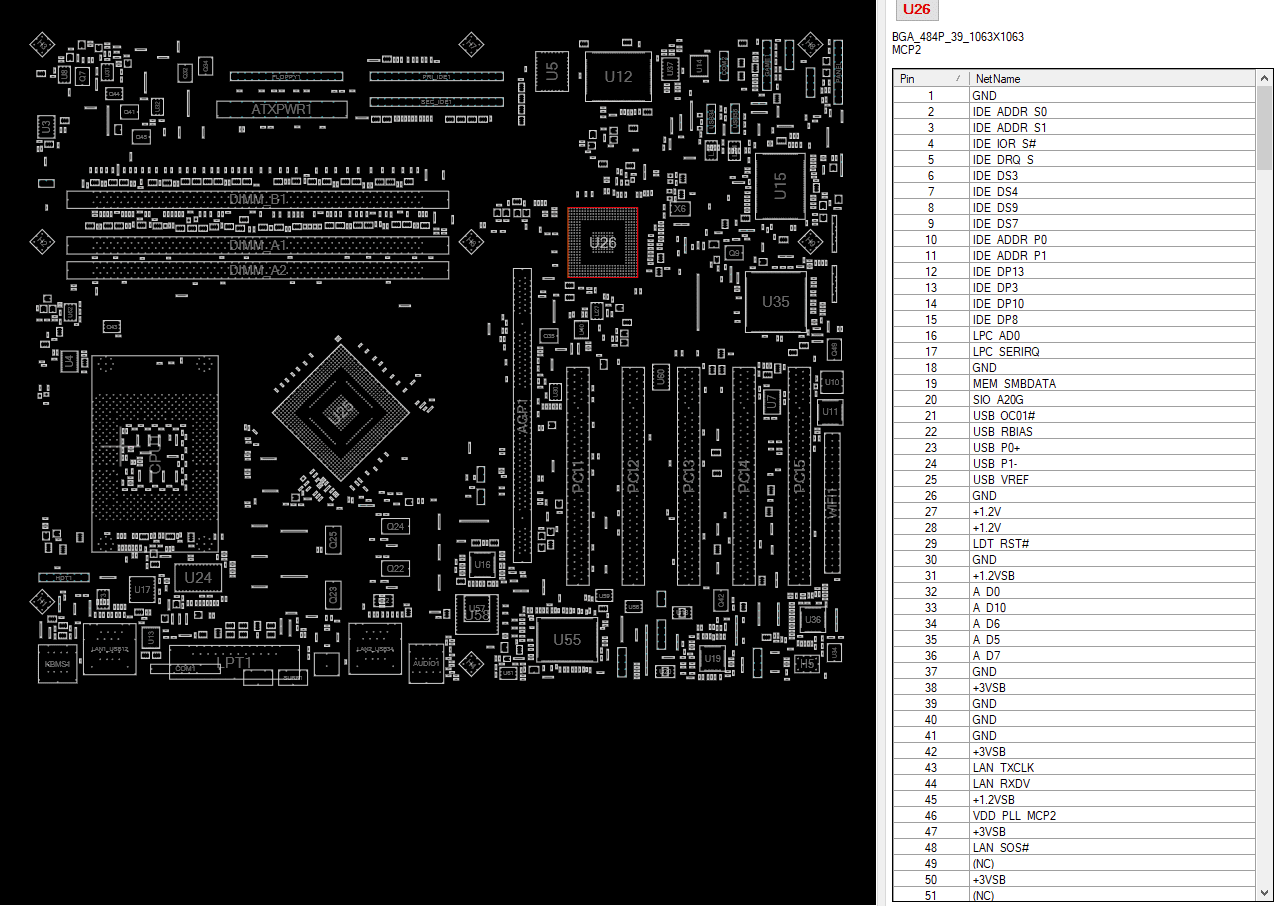Select the U36 component
Viewport: 1278px width, 906px height.
tap(813, 620)
